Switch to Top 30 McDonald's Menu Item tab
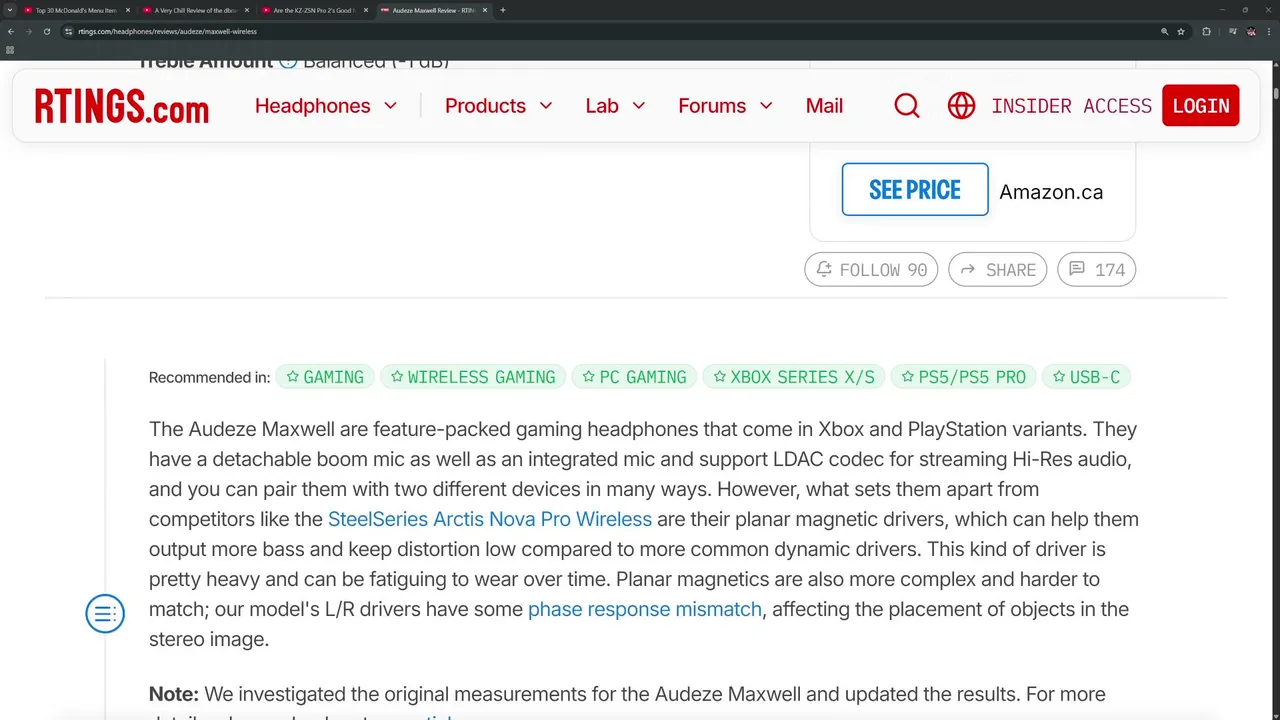The image size is (1280, 720). coord(76,10)
